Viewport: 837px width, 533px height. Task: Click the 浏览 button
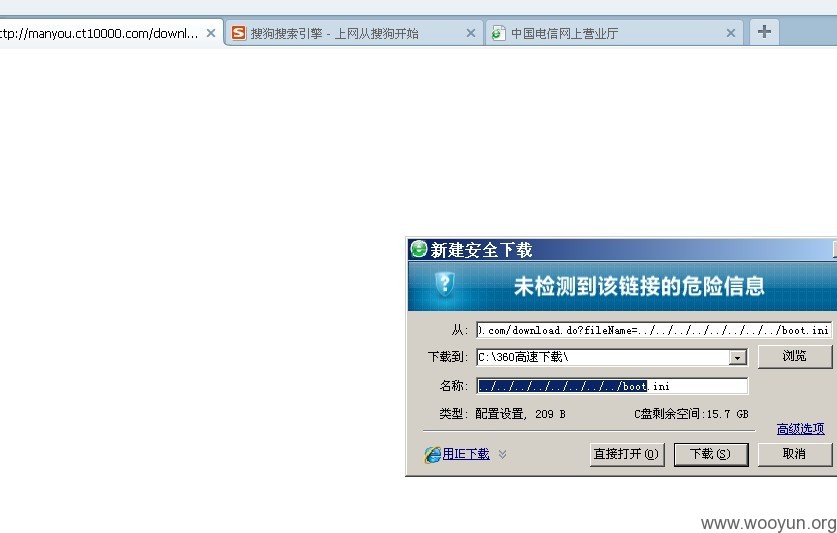[794, 356]
